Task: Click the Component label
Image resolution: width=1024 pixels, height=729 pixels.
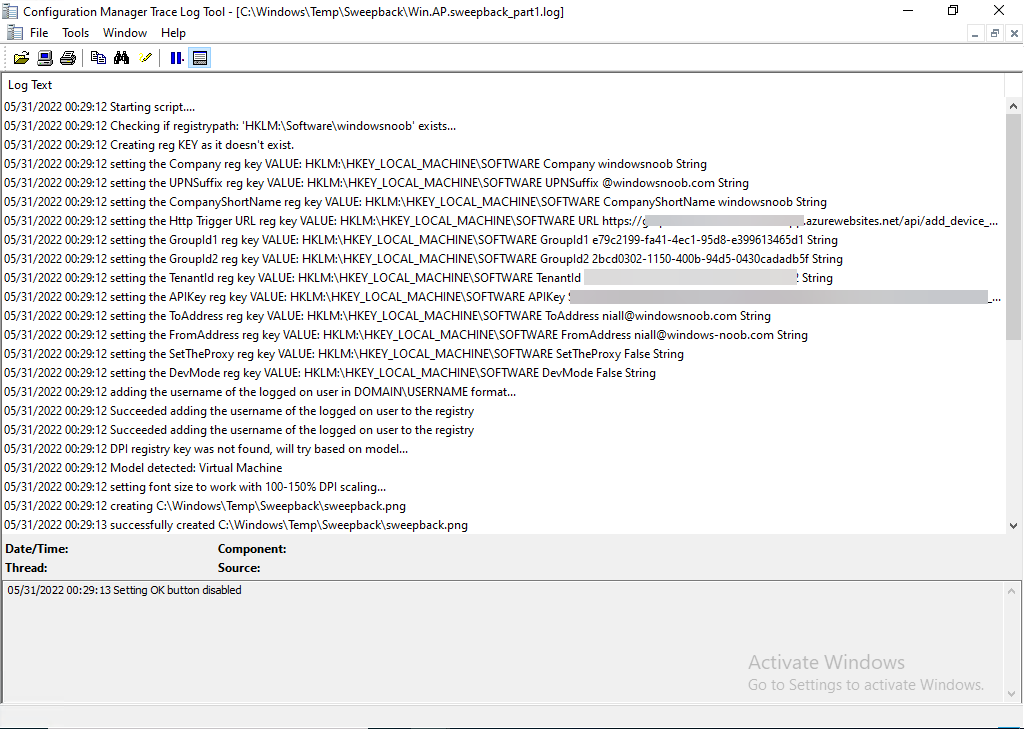Action: 252,549
